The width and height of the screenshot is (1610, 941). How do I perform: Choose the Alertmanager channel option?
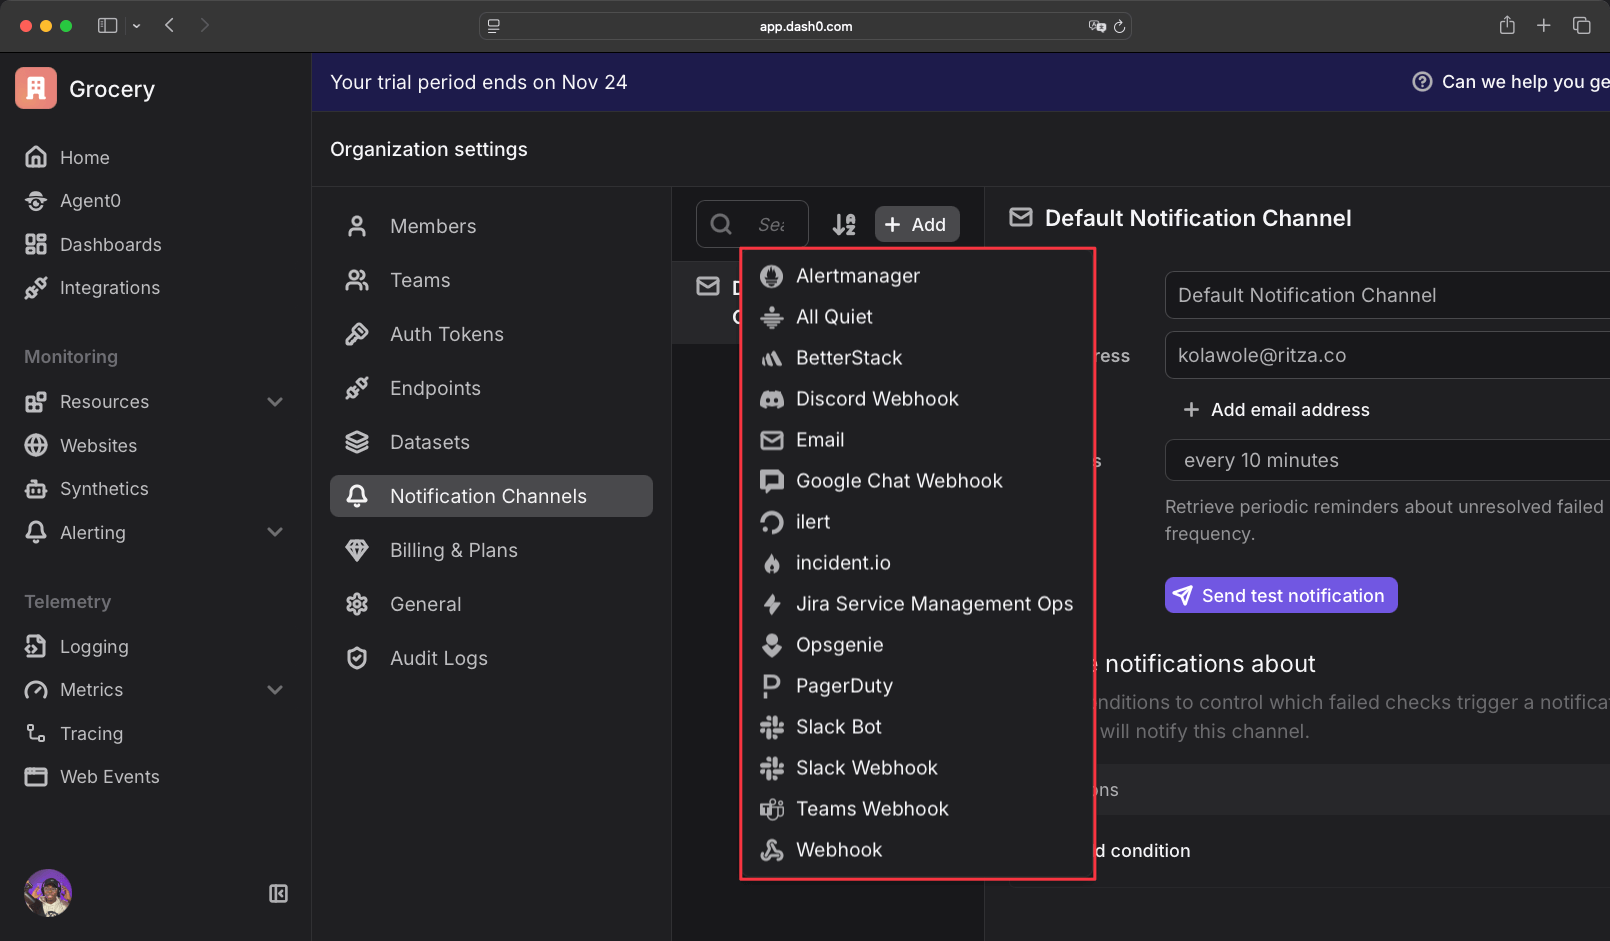click(857, 275)
